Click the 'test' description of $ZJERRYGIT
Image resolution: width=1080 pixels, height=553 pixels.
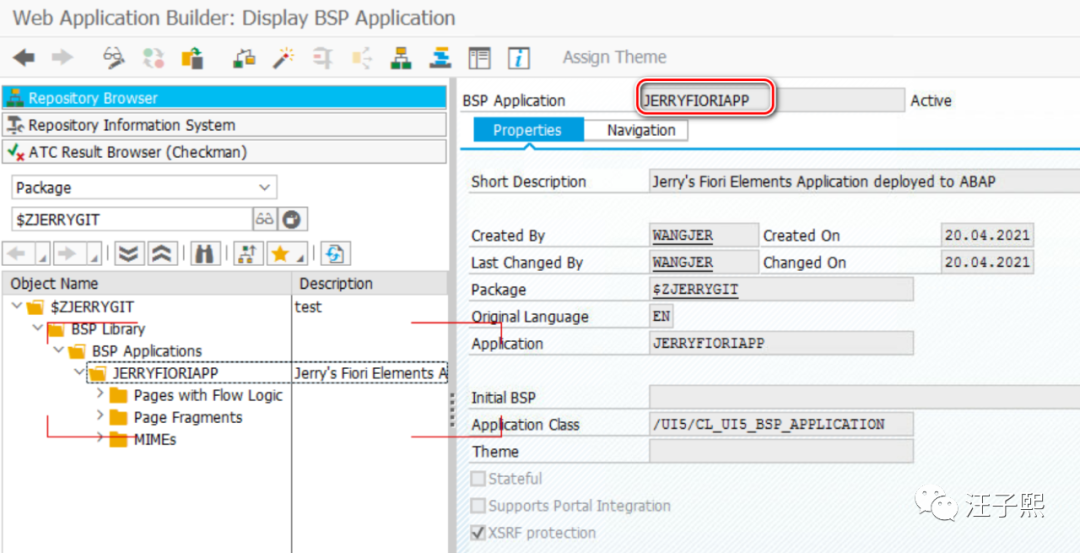(308, 307)
